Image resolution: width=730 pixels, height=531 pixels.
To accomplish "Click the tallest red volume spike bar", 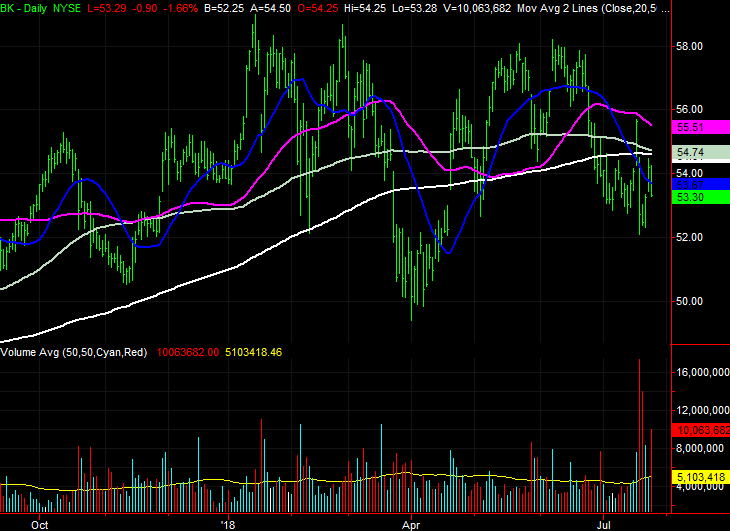I will tap(639, 436).
